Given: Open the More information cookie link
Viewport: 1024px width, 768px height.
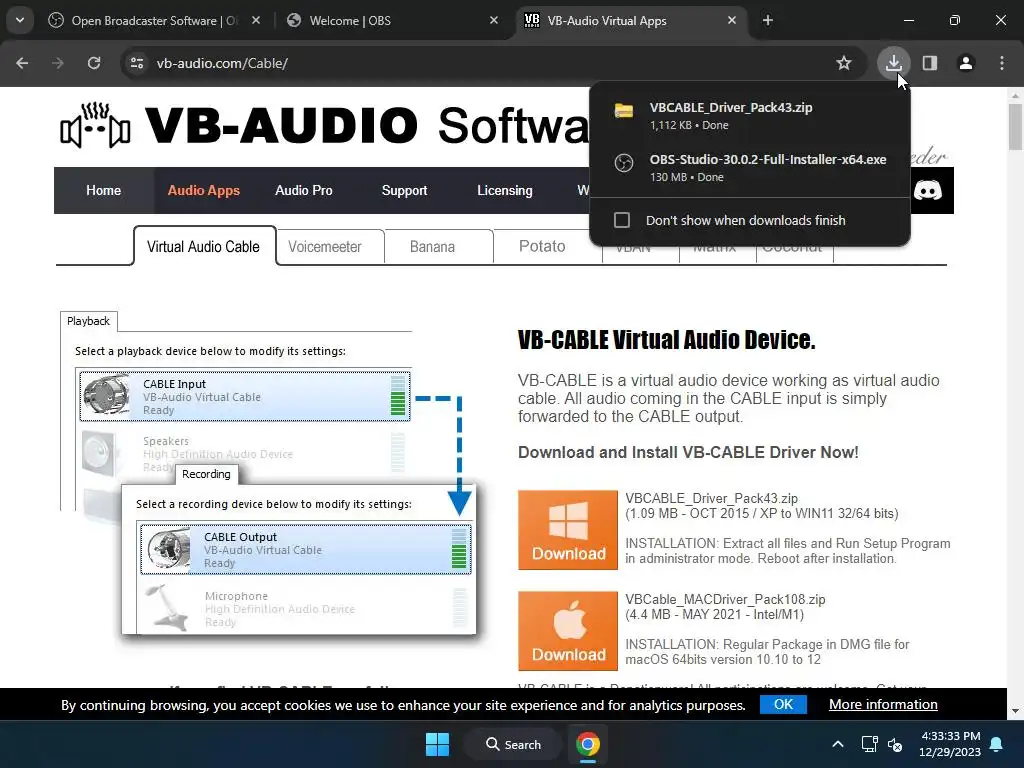Looking at the screenshot, I should [883, 705].
